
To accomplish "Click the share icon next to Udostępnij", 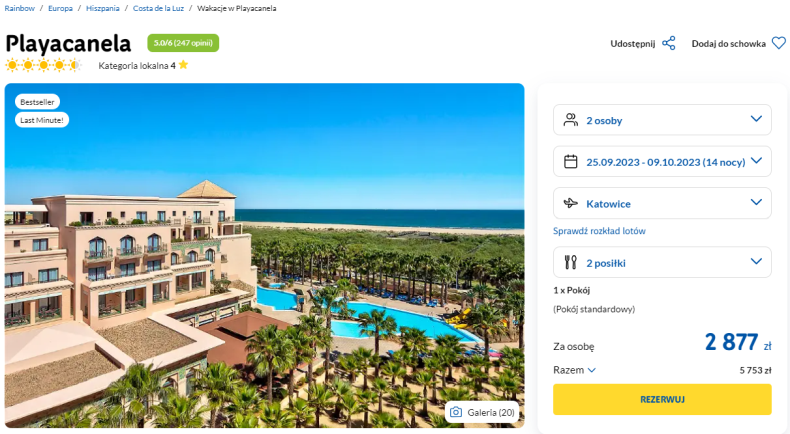I will coord(669,43).
